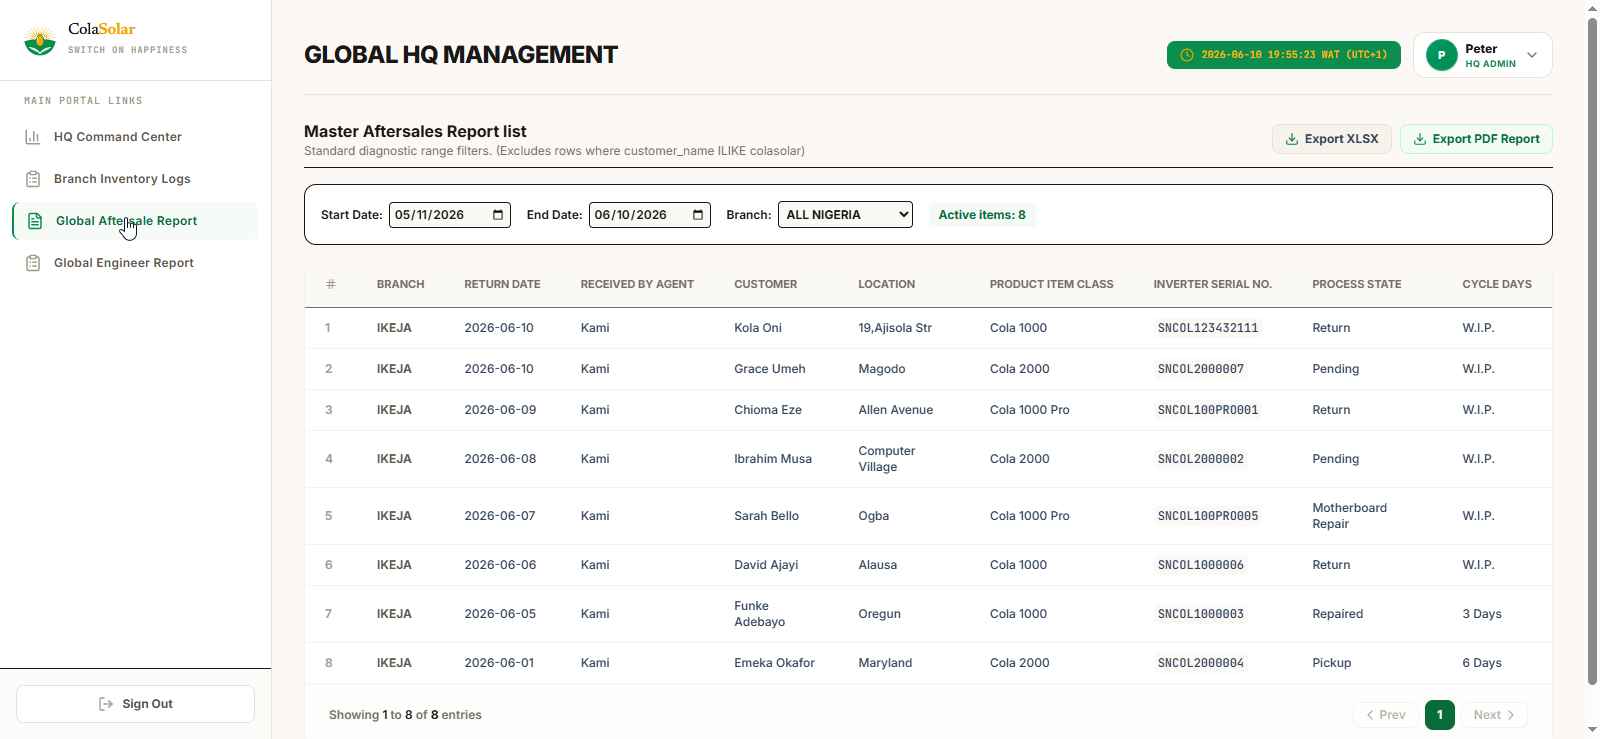The height and width of the screenshot is (739, 1600).
Task: Click the BRANCH column header
Action: point(401,285)
